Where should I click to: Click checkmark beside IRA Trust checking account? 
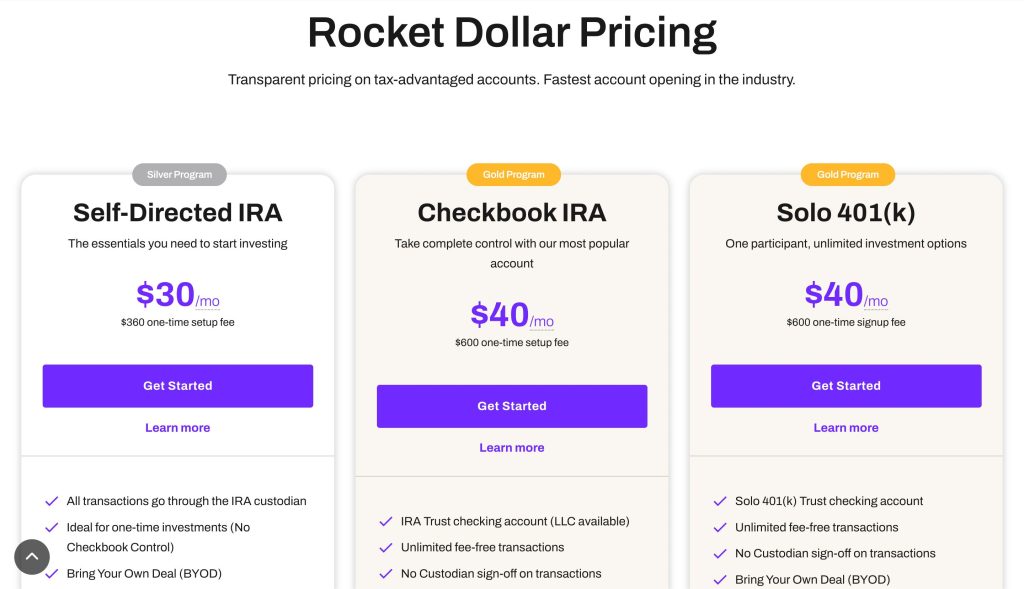(386, 521)
